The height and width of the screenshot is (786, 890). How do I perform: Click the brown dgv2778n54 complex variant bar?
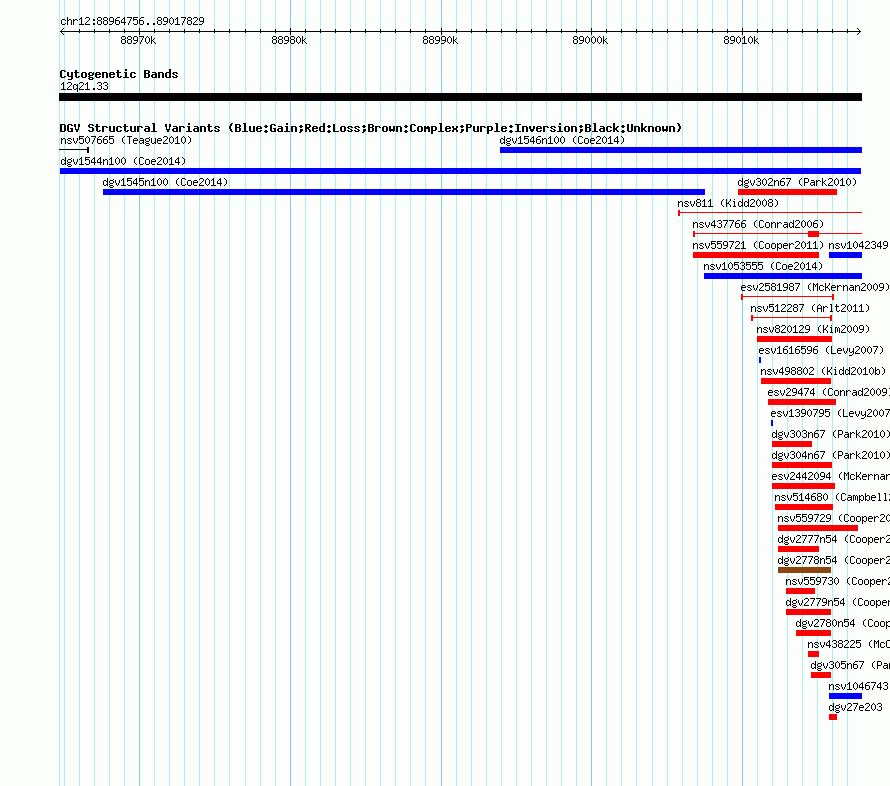(x=804, y=570)
